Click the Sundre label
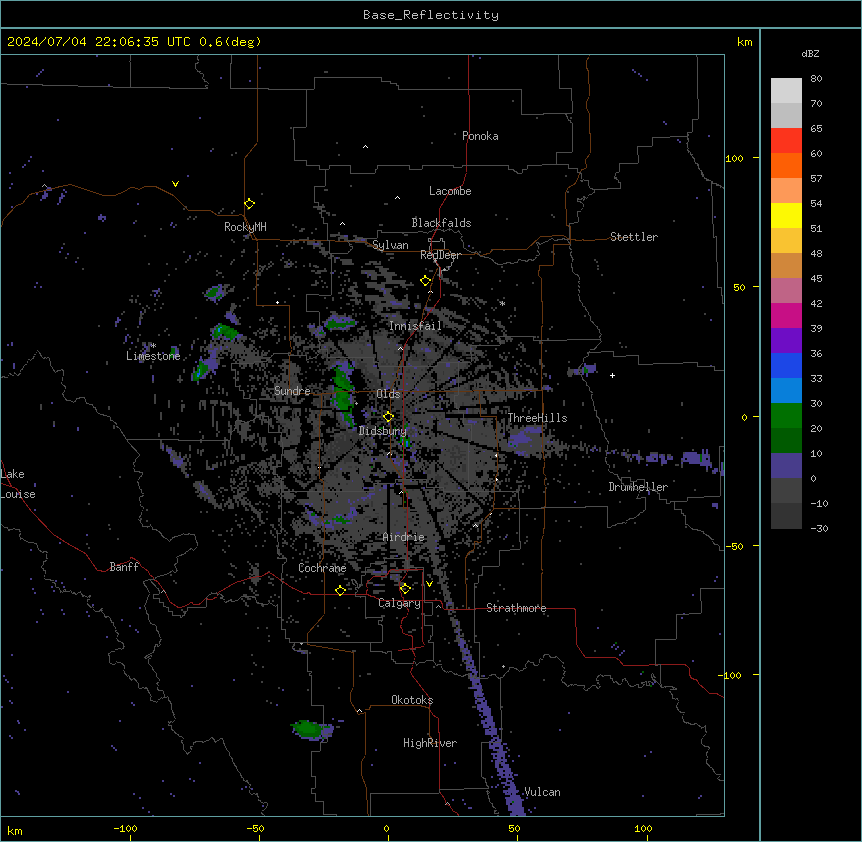 292,391
